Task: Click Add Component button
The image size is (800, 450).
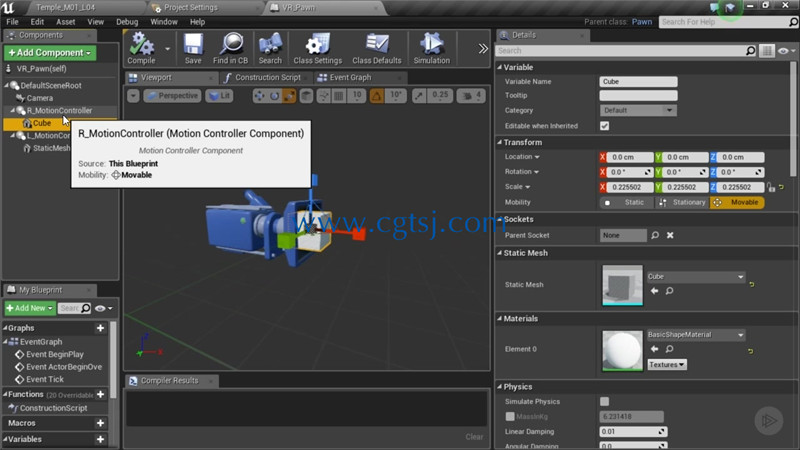Action: [50, 53]
